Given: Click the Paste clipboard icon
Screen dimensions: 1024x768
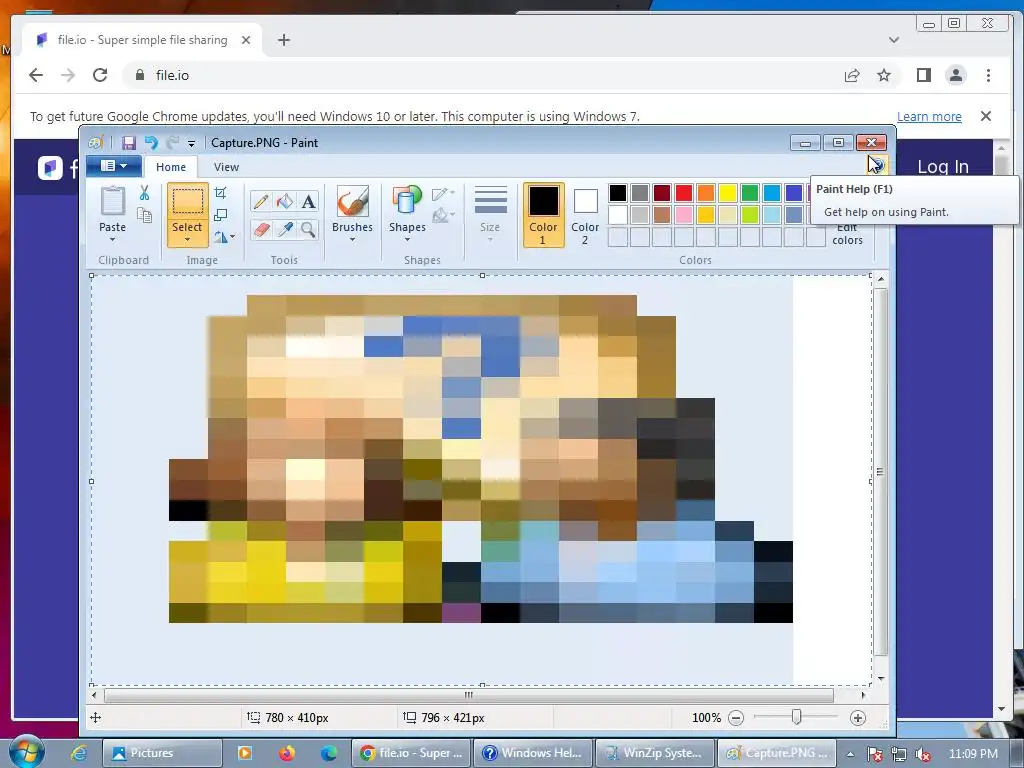Looking at the screenshot, I should [112, 200].
